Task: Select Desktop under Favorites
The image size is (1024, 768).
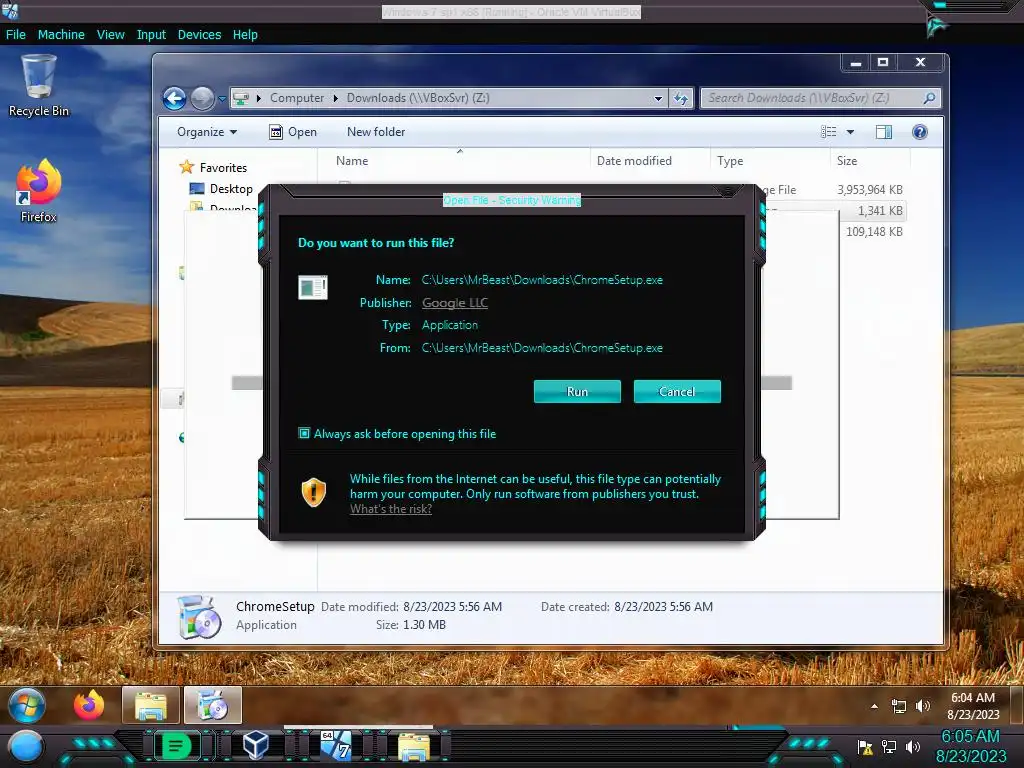Action: pyautogui.click(x=231, y=189)
